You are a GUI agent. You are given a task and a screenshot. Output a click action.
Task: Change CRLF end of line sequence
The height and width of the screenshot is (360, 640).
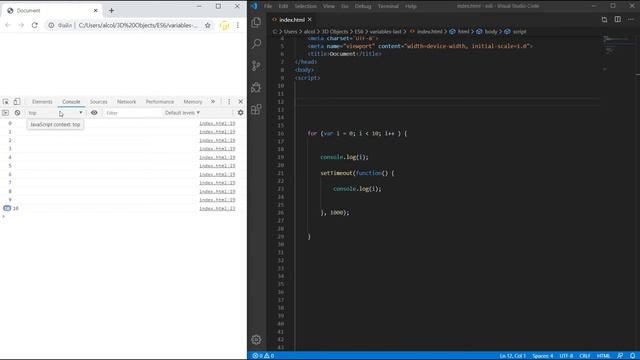(x=585, y=356)
